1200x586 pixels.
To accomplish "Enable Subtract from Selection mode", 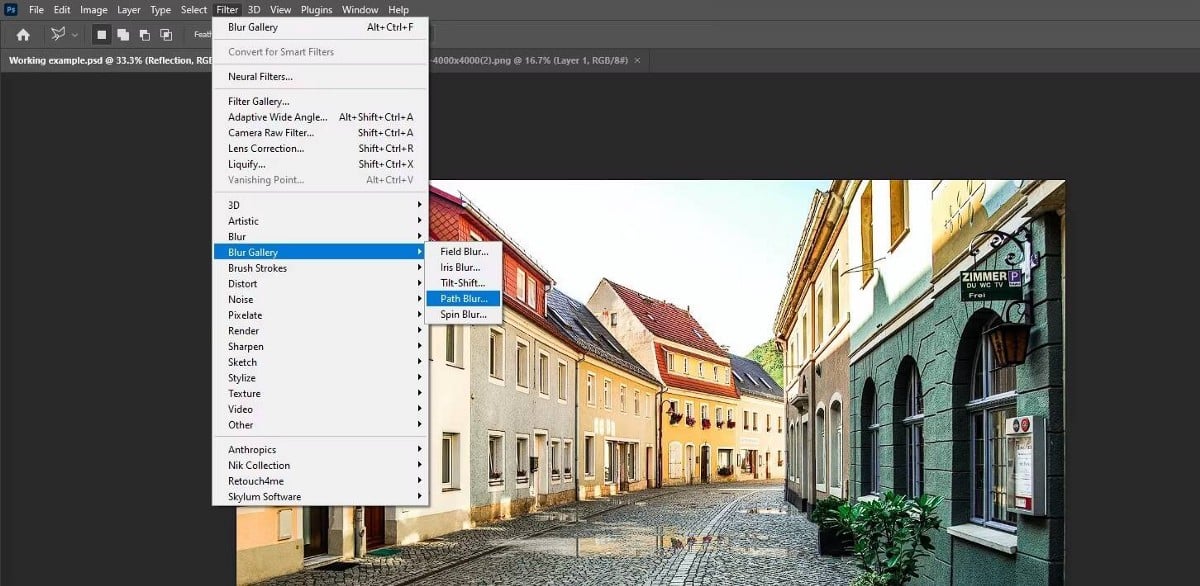I will pos(145,33).
